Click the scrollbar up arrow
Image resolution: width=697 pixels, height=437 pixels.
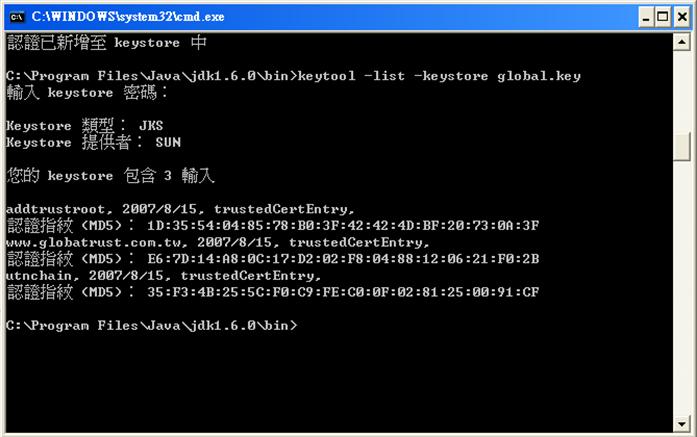click(x=681, y=42)
